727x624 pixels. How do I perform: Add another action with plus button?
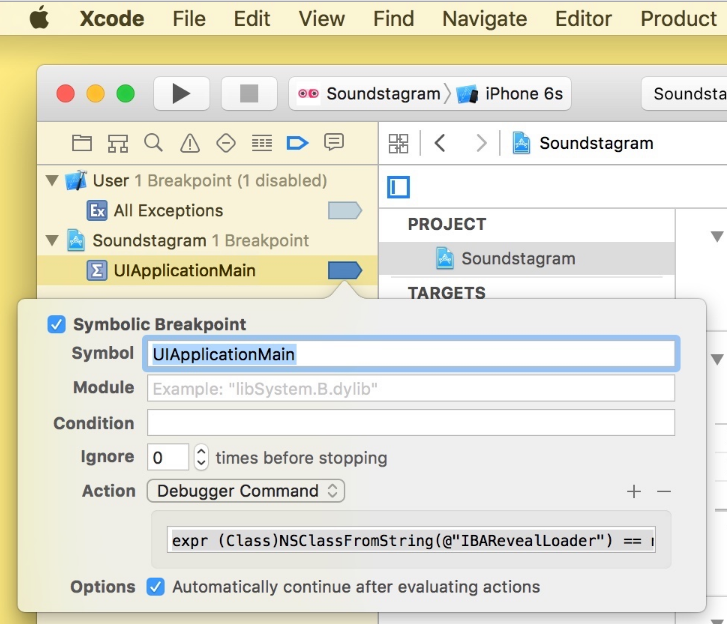coord(634,491)
